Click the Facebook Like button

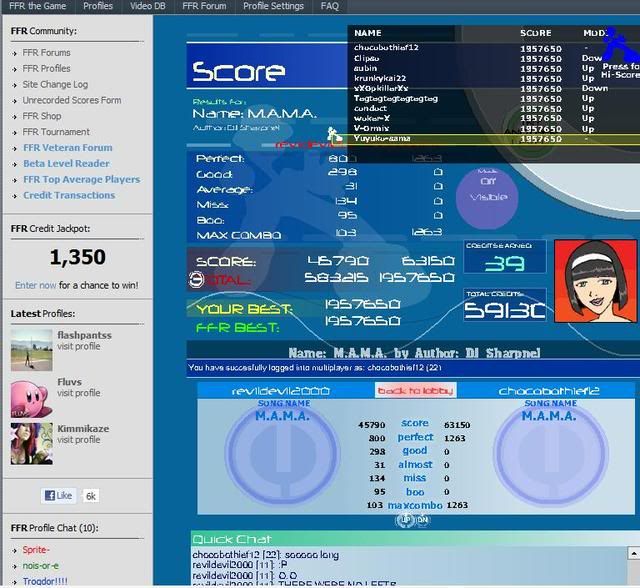[x=59, y=495]
